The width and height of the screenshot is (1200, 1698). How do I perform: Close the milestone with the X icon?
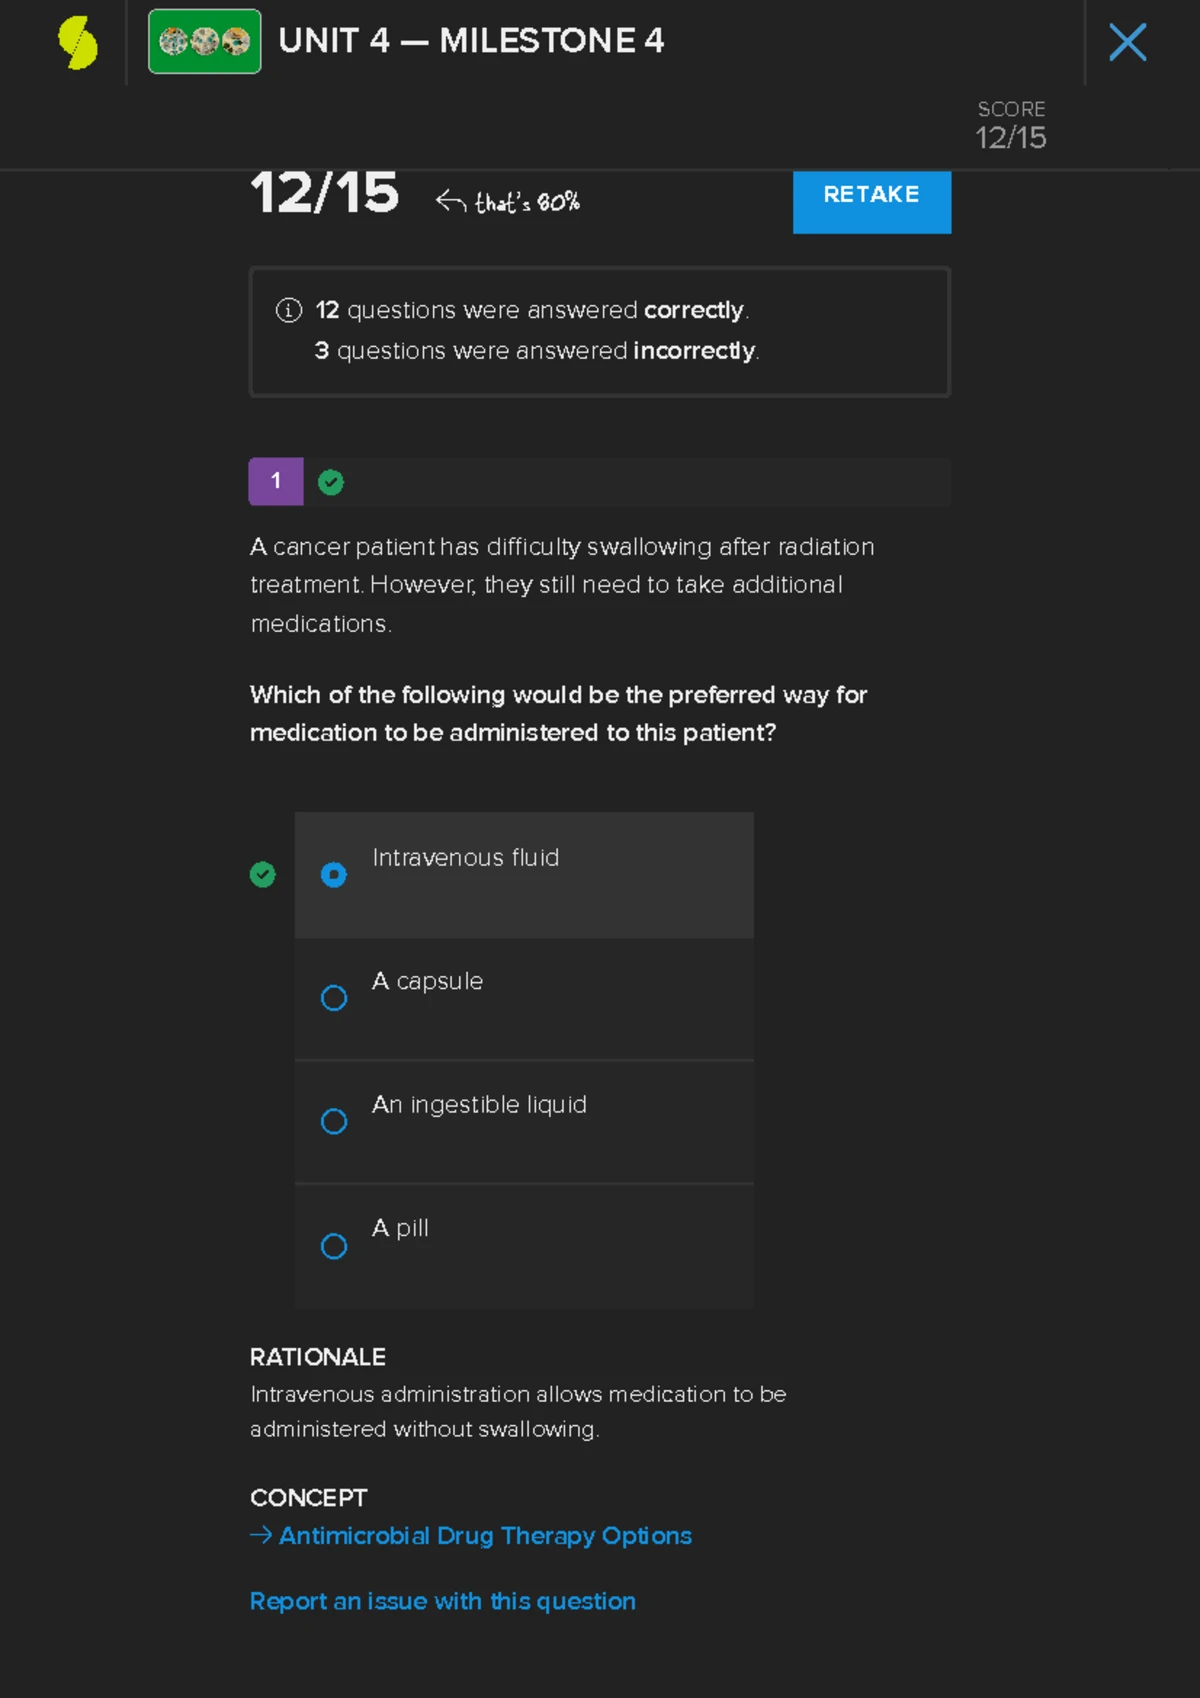tap(1127, 43)
